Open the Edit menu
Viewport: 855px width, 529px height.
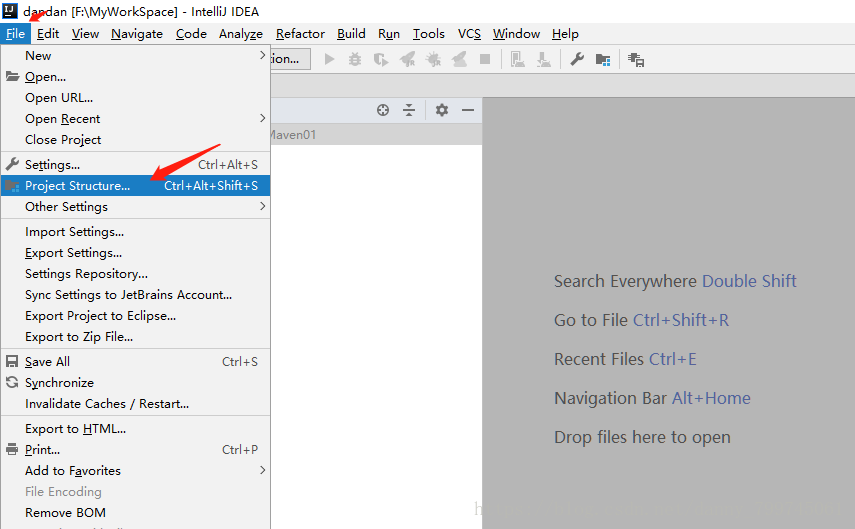click(x=48, y=34)
